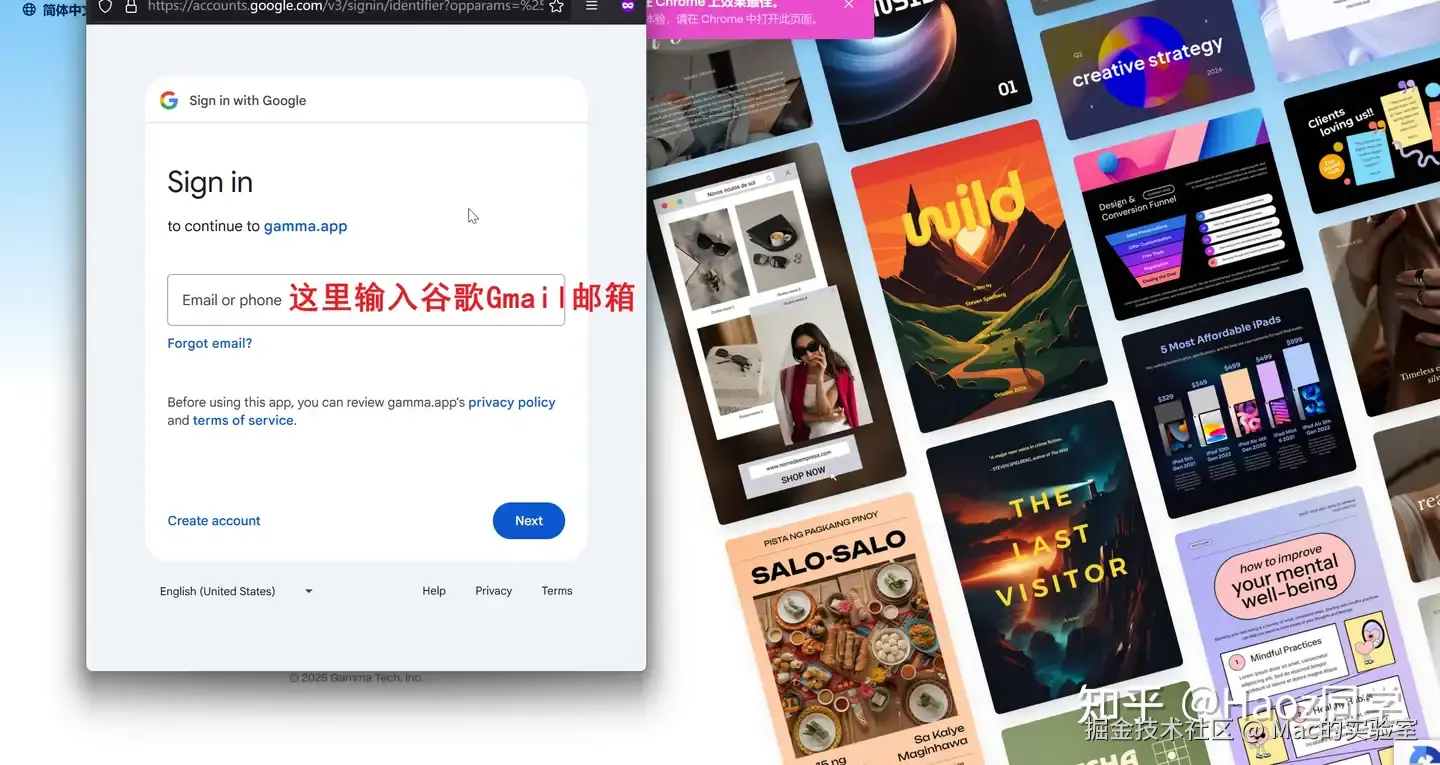
Task: Click The Last Visitor poster thumbnail
Action: coord(1054,557)
